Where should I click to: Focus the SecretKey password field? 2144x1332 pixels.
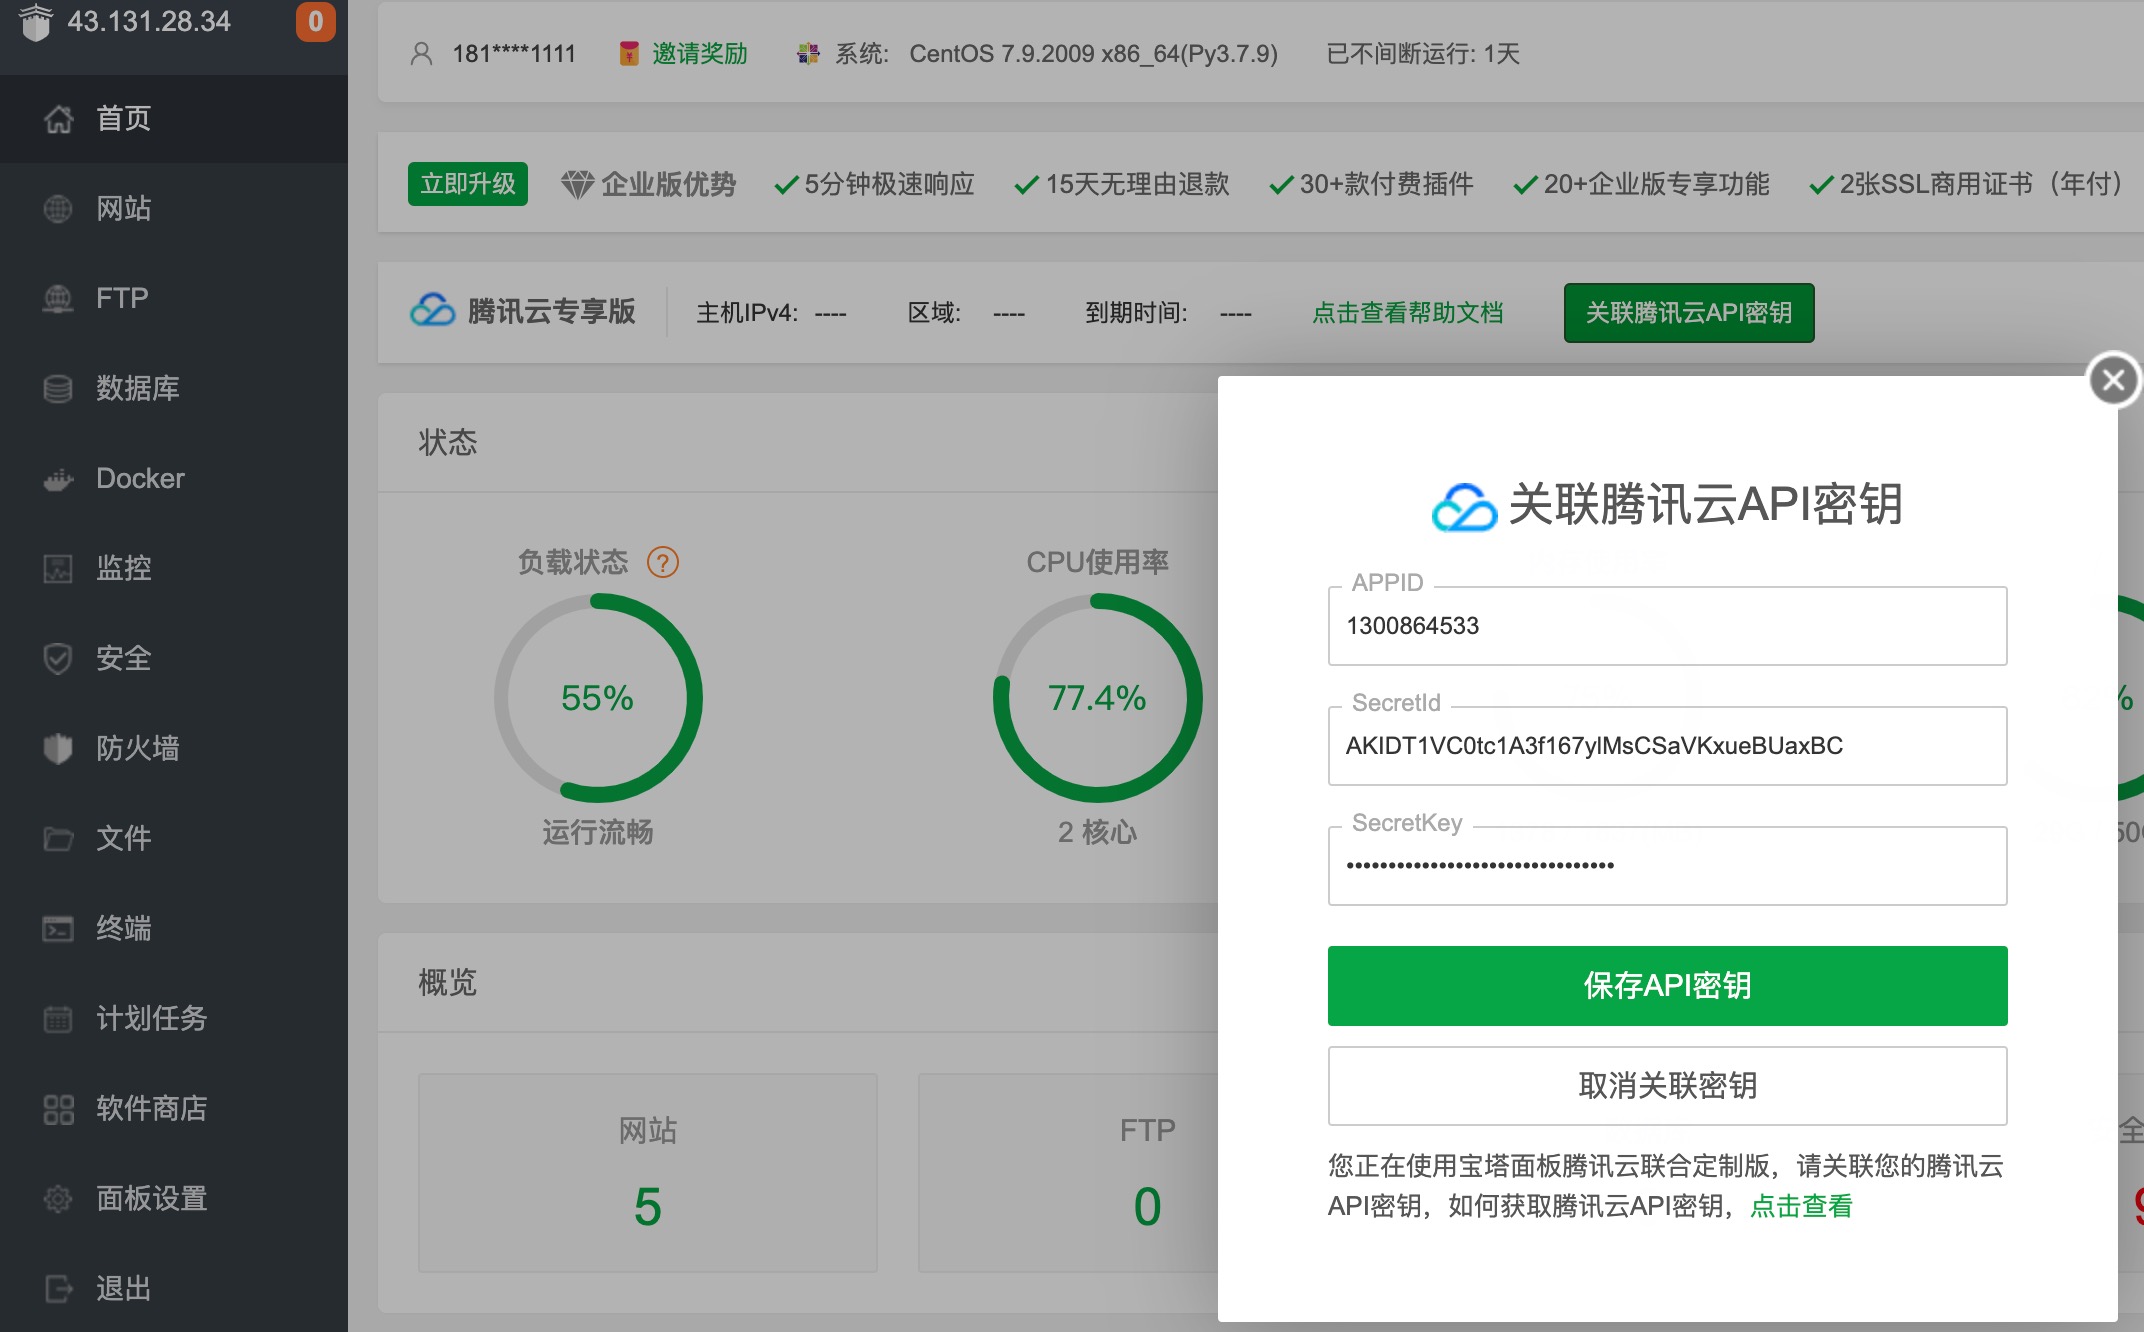(x=1667, y=866)
